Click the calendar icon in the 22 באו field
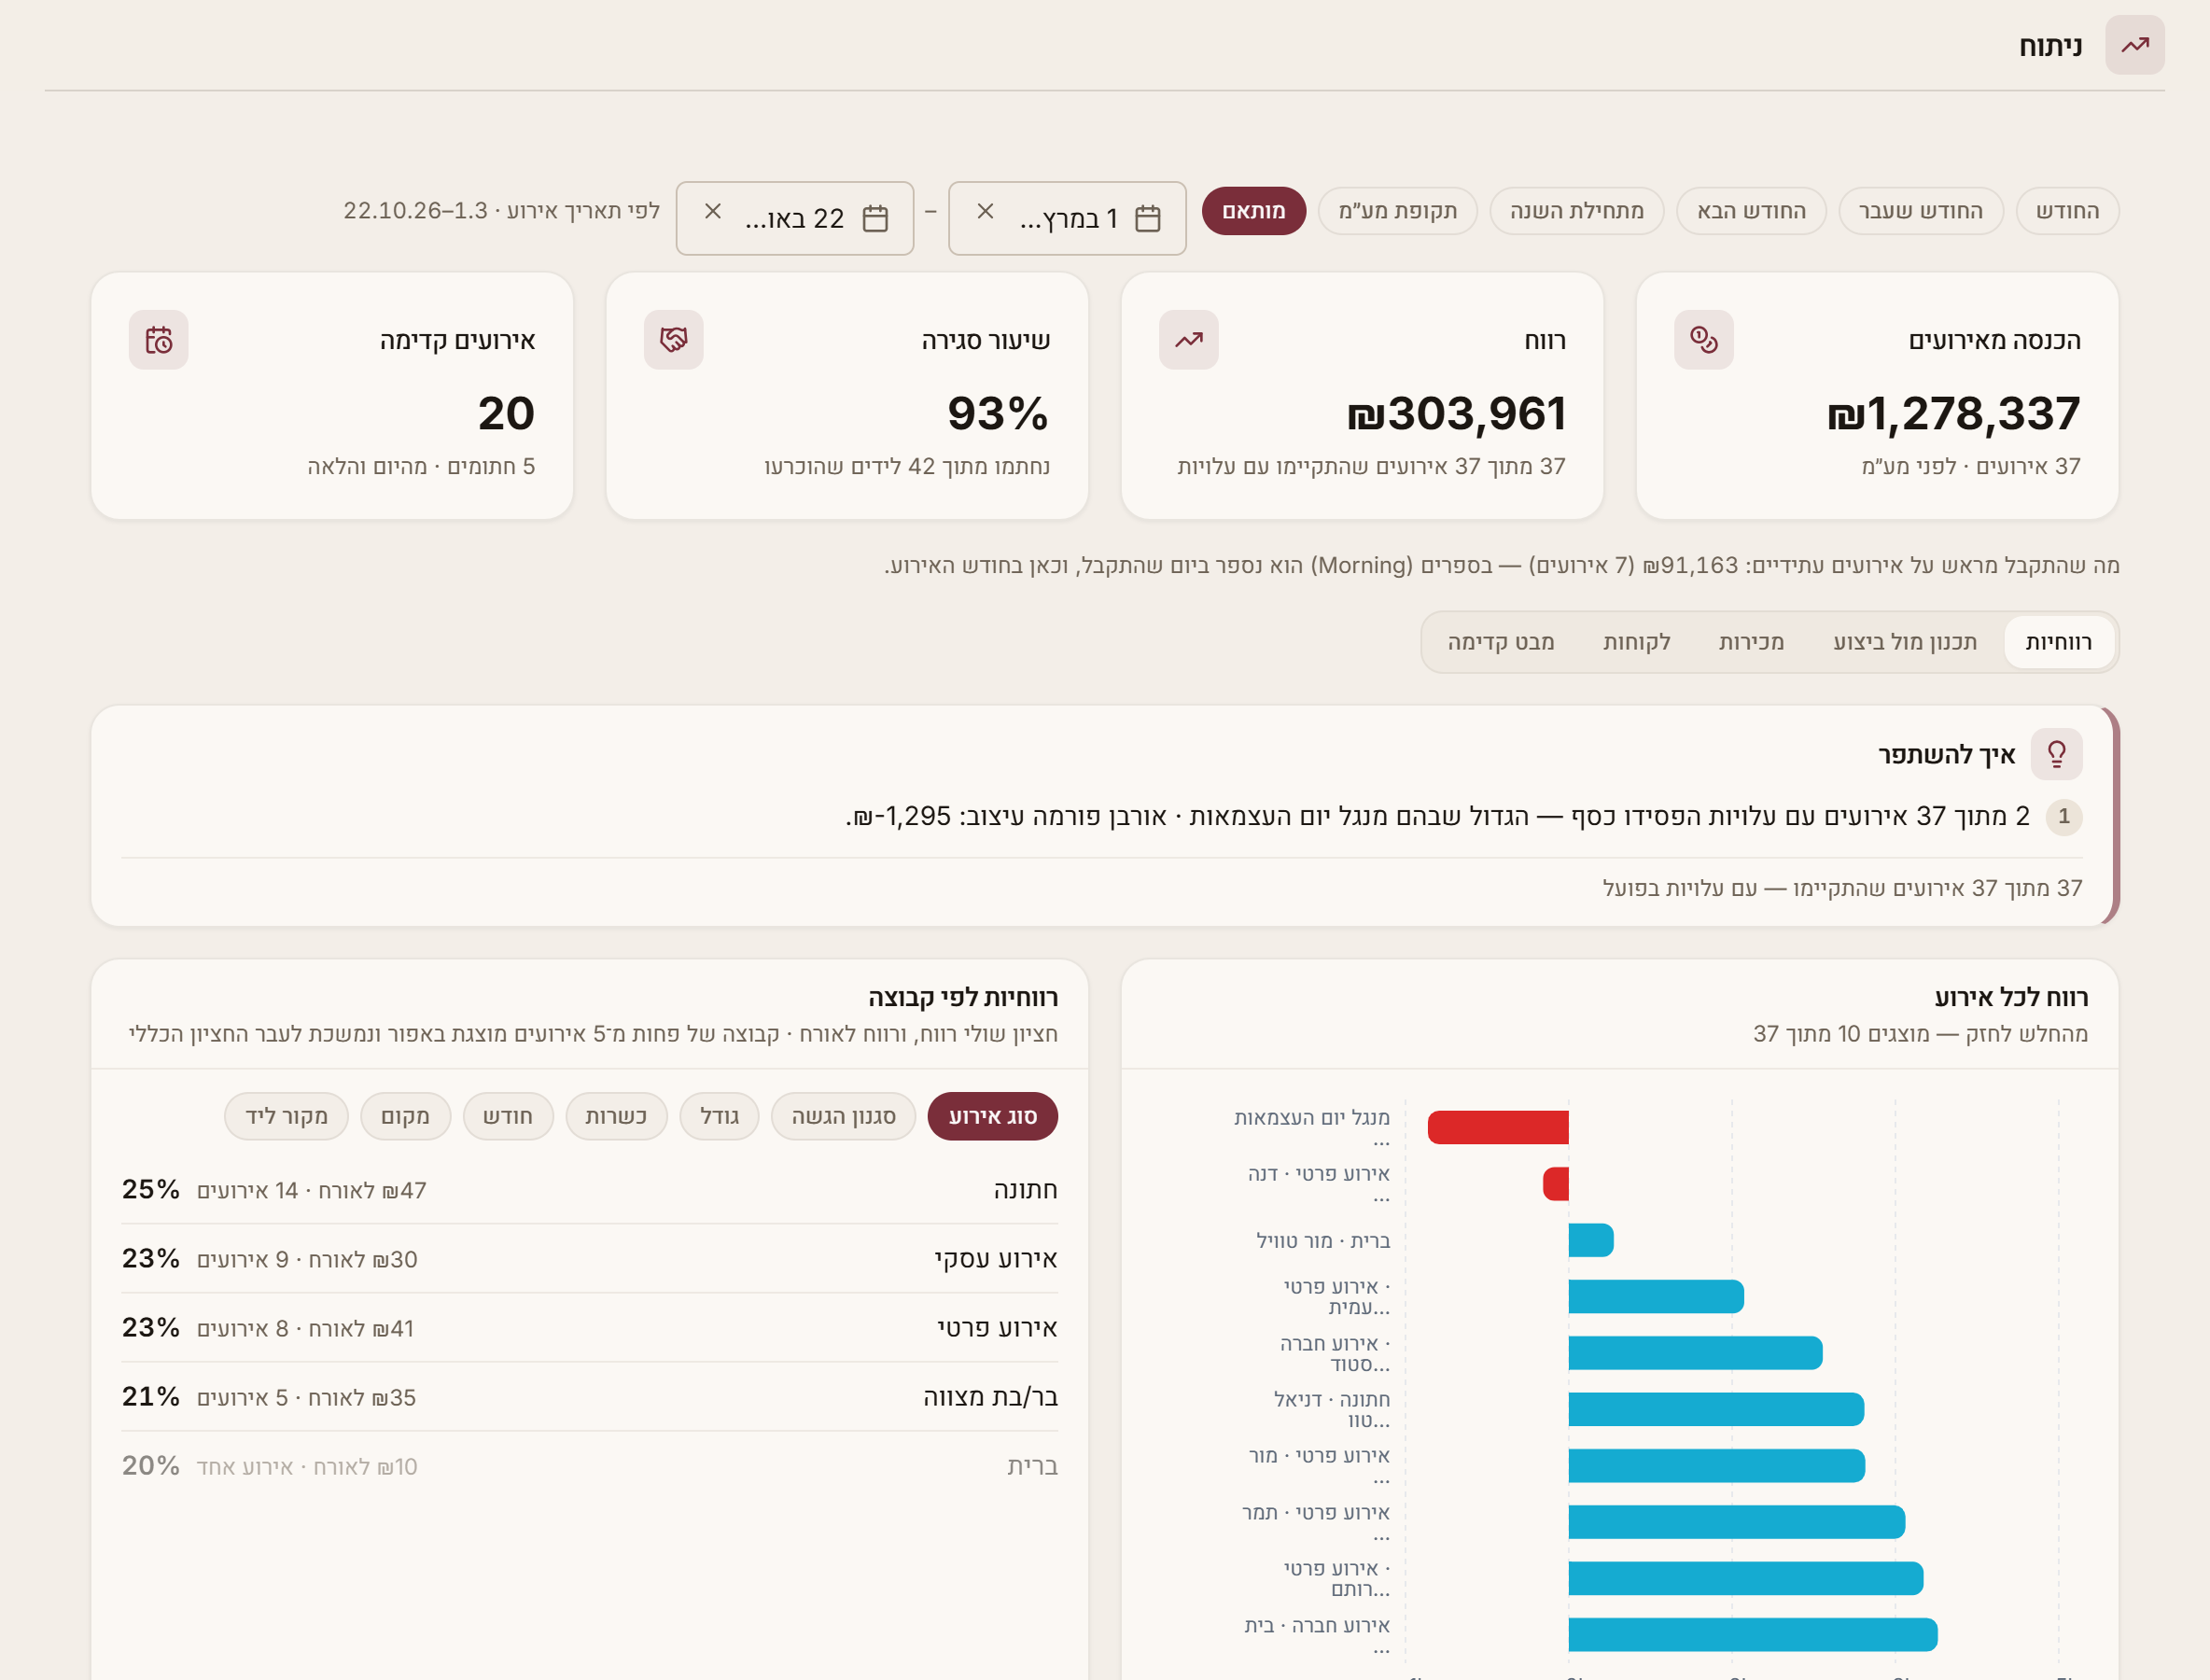Screen dimensions: 2210x1680 coord(875,218)
